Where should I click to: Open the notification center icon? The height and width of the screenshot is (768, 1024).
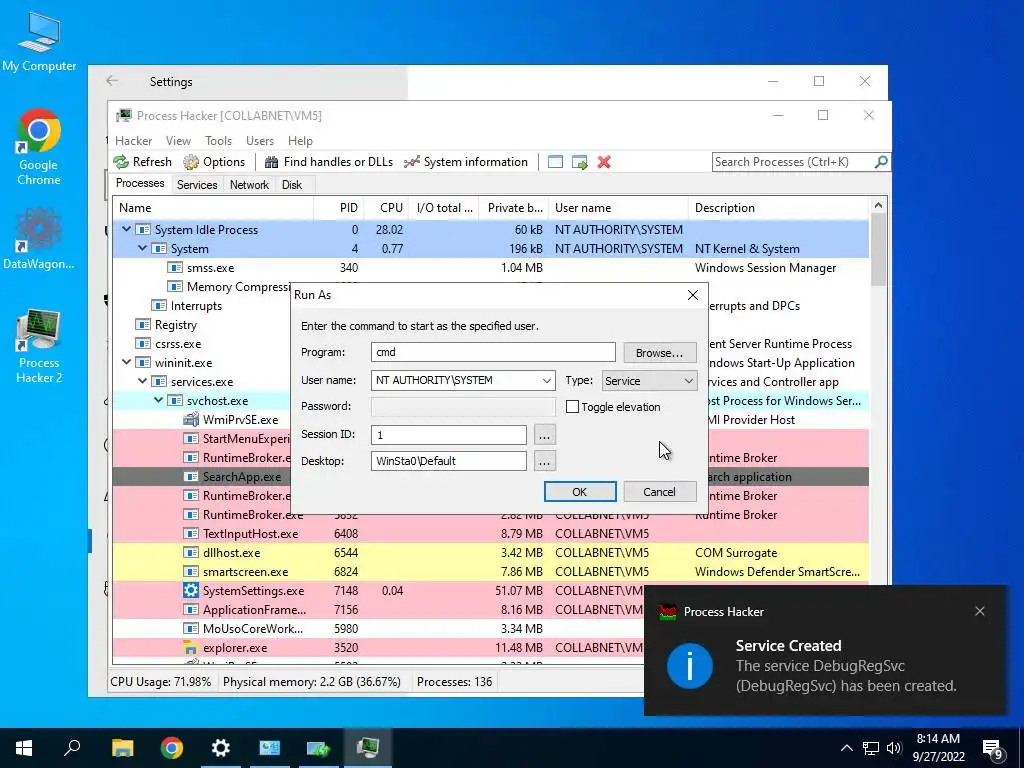993,748
